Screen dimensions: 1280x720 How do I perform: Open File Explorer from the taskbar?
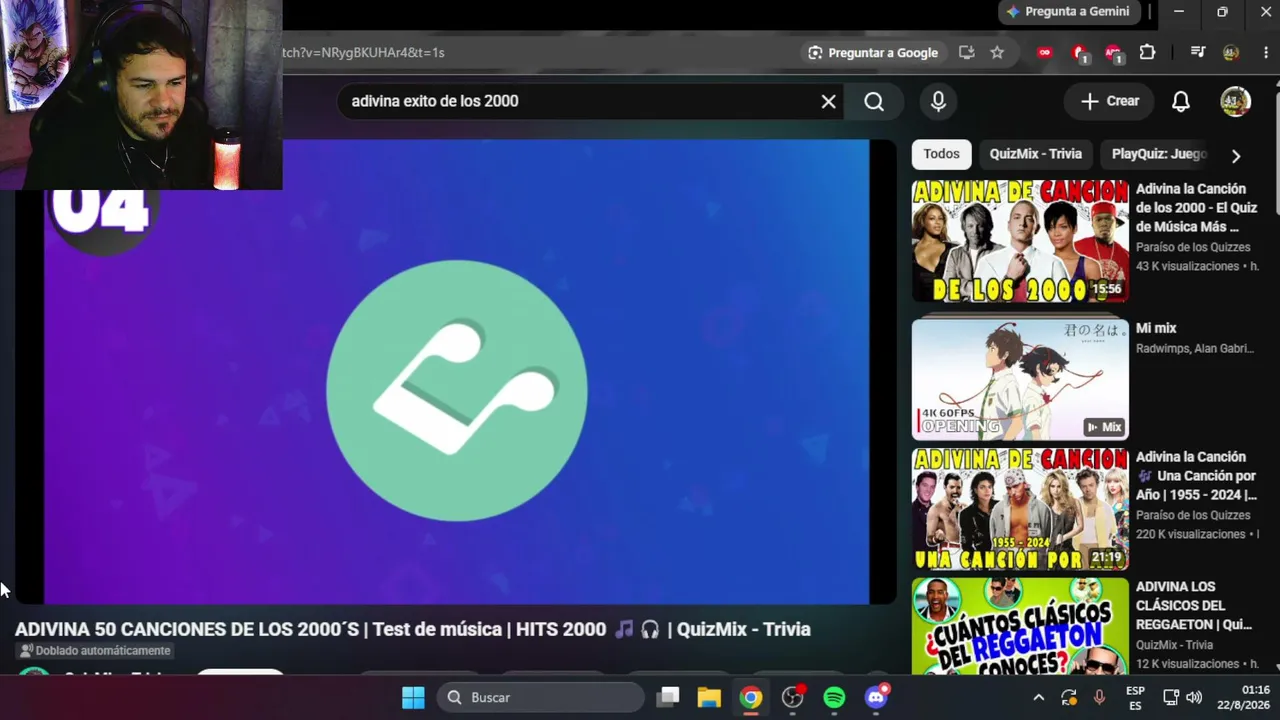(x=709, y=697)
